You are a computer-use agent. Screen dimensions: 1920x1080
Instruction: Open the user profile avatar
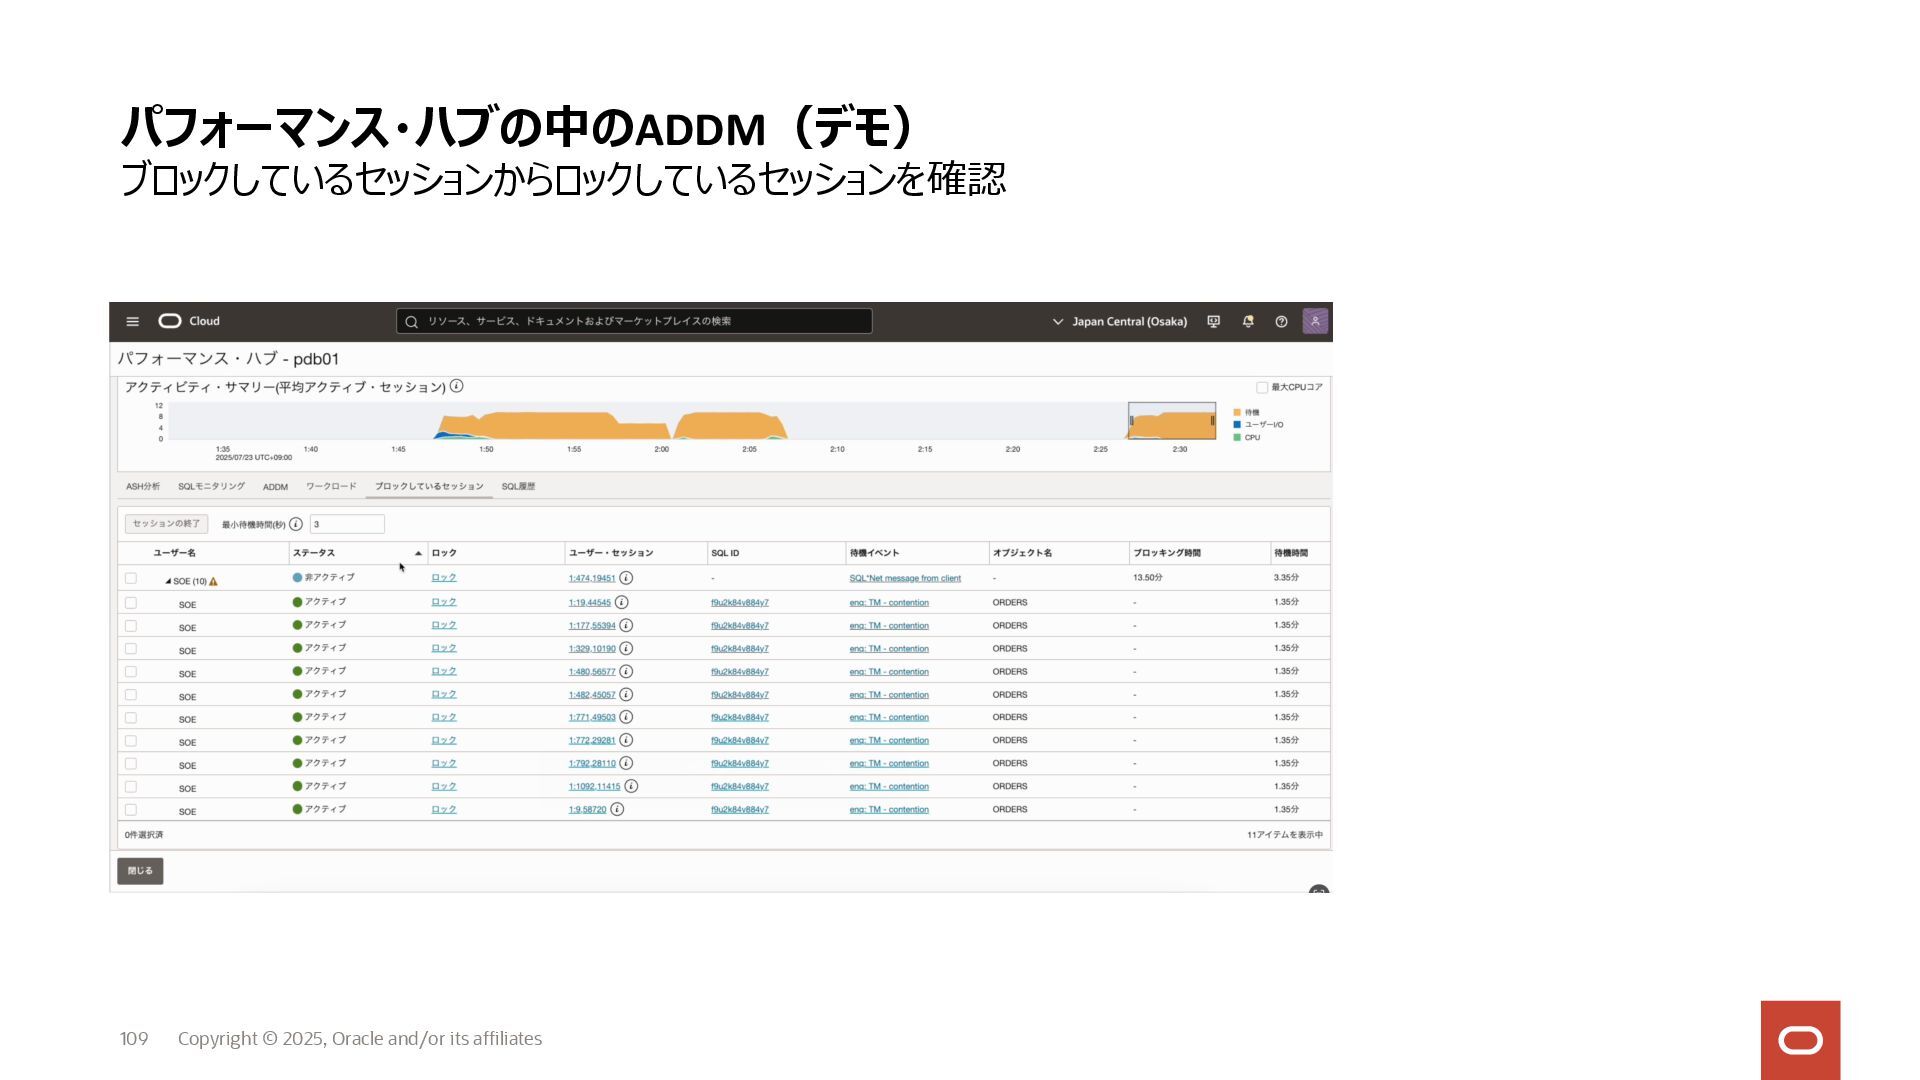coord(1315,321)
